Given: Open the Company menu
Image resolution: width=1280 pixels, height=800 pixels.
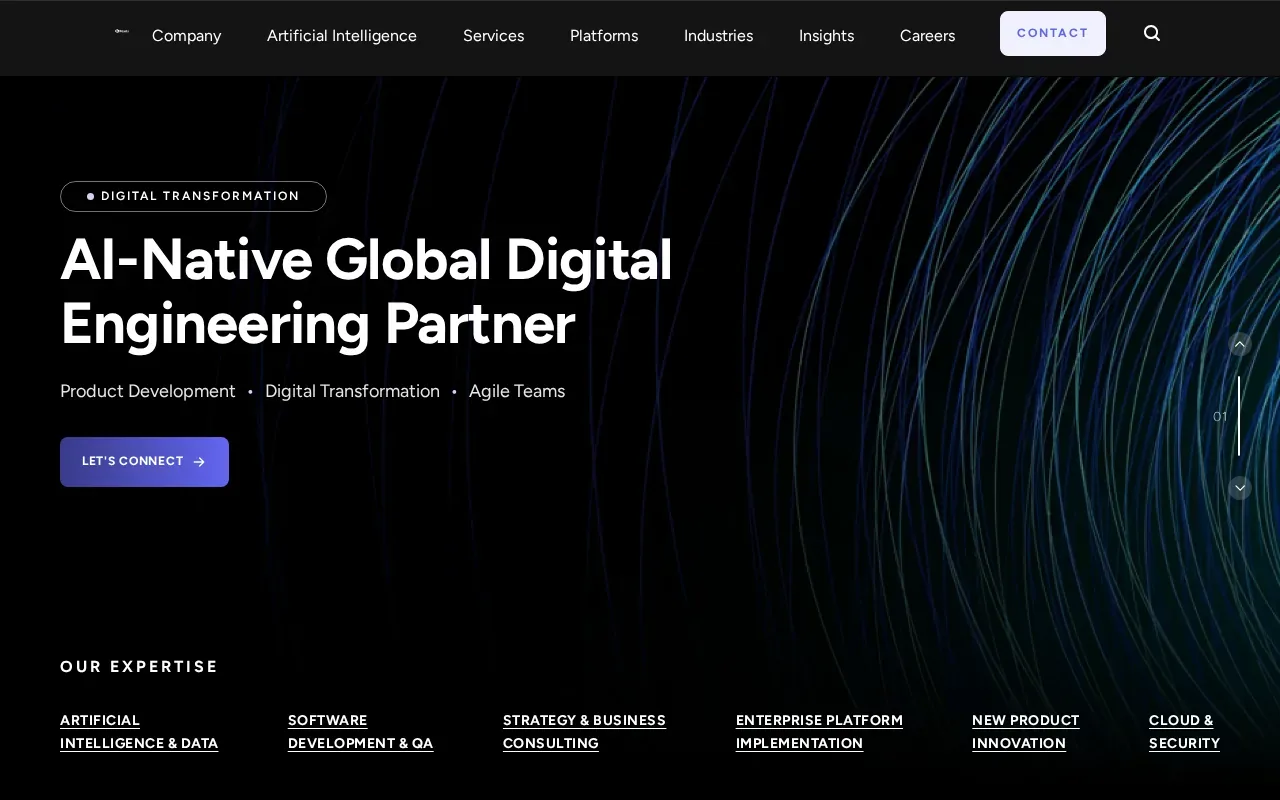Looking at the screenshot, I should (x=187, y=36).
